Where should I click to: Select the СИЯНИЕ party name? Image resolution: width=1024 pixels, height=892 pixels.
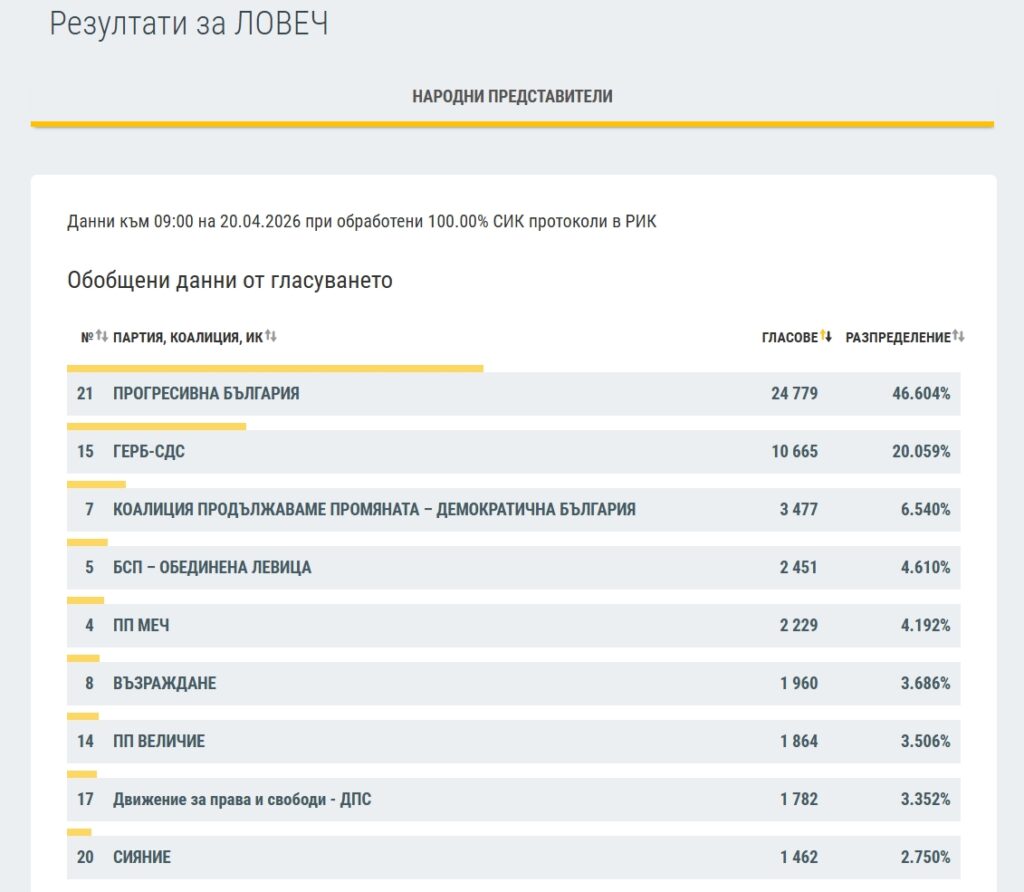coord(142,858)
